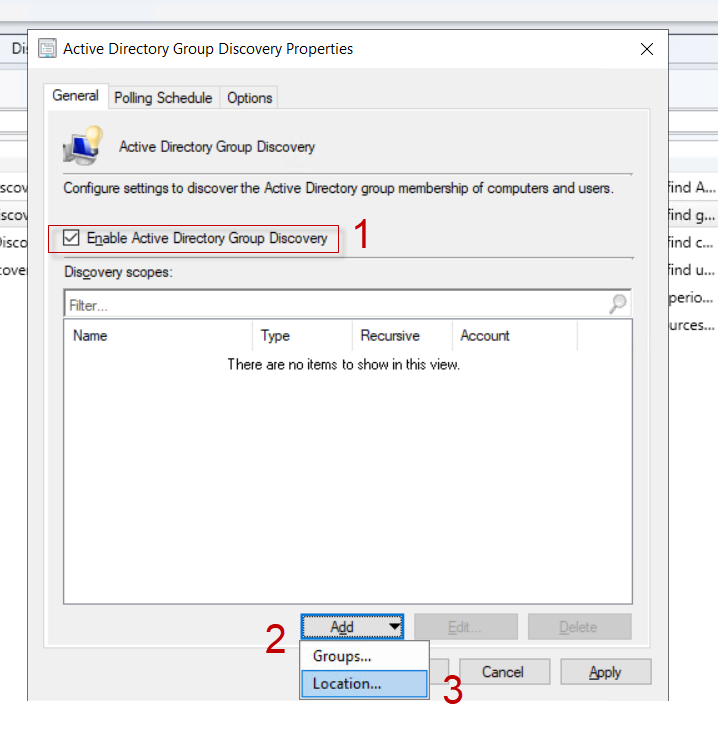Image resolution: width=718 pixels, height=736 pixels.
Task: Click the disabled Edit... button
Action: click(466, 627)
